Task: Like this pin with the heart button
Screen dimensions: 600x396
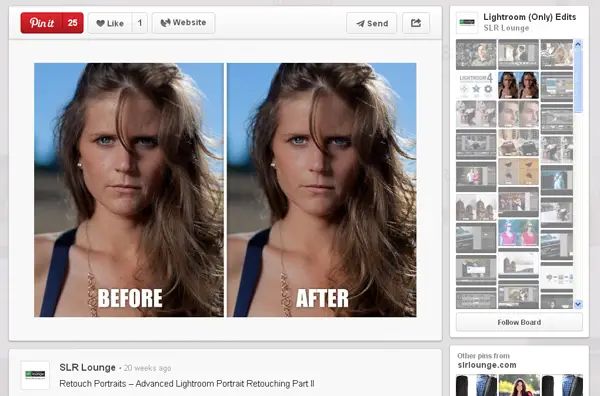Action: point(110,23)
